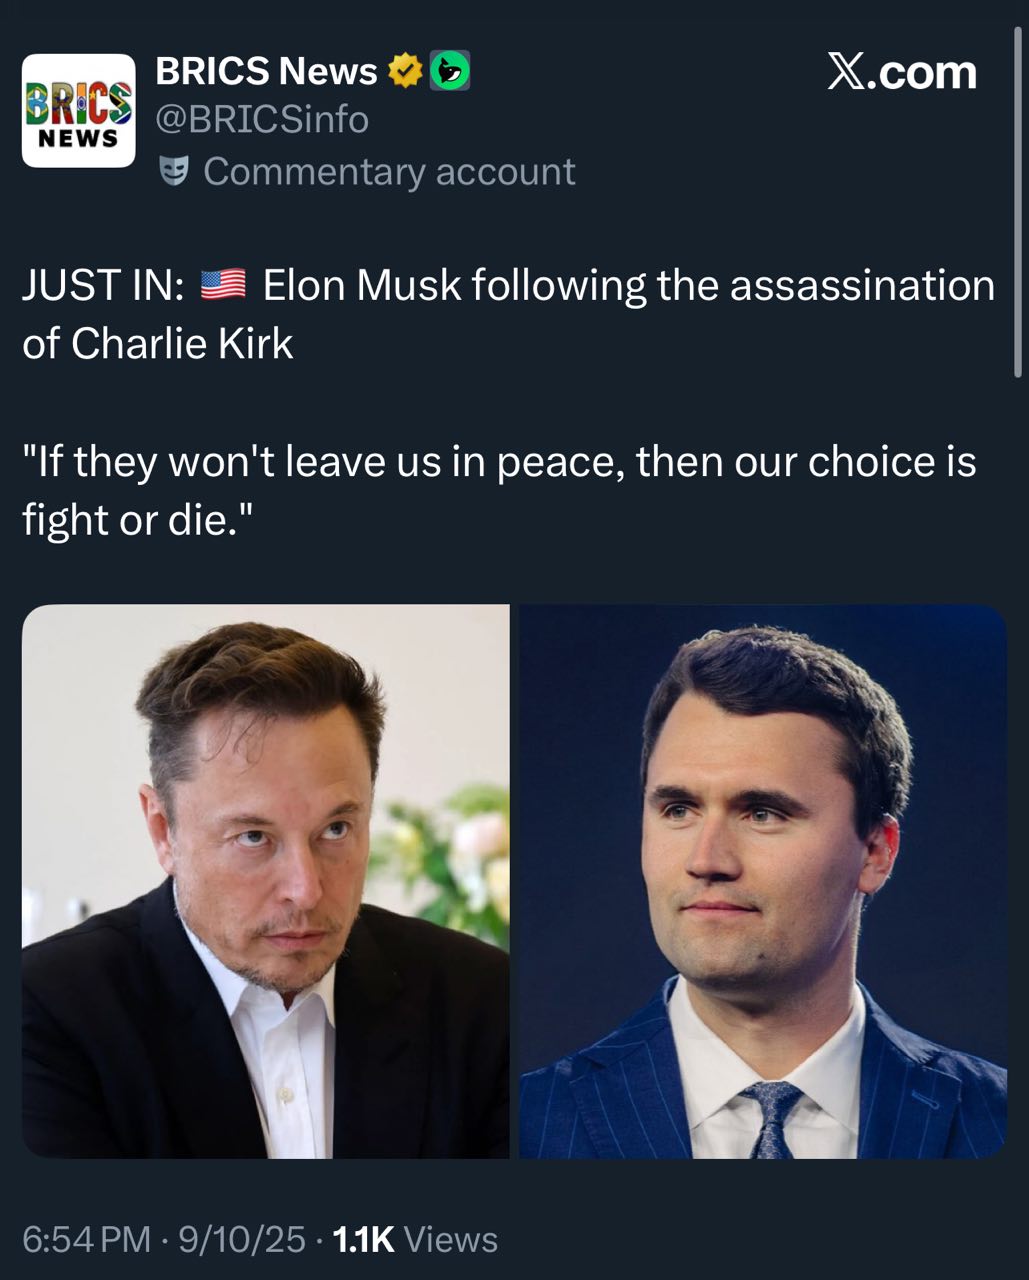Open the @BRICSinfo handle link

(262, 120)
